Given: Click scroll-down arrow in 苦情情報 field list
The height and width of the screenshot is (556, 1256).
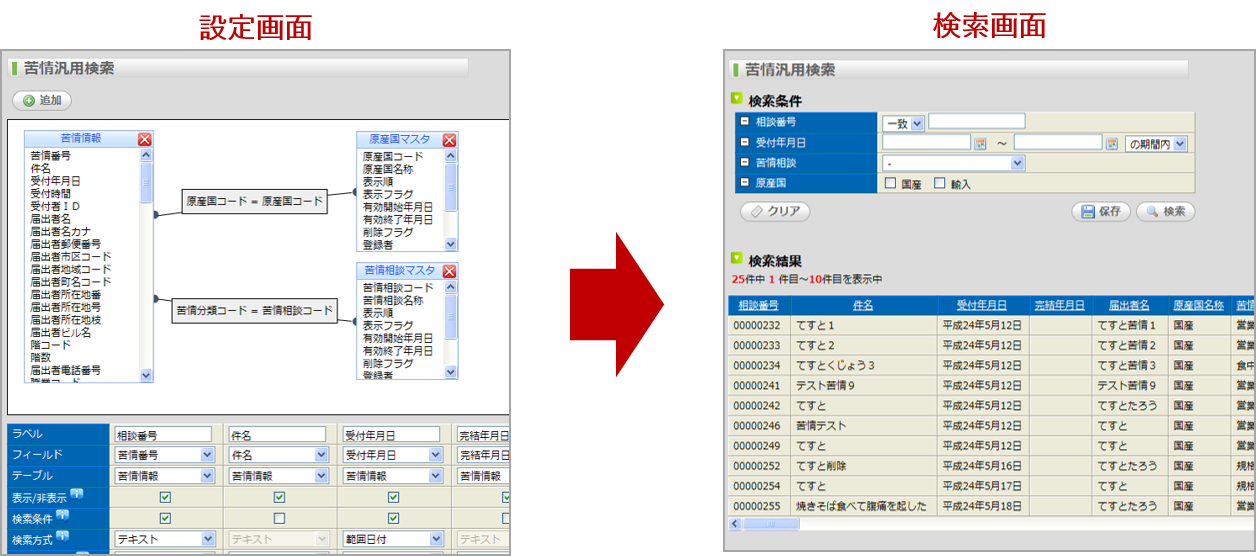Looking at the screenshot, I should (146, 375).
